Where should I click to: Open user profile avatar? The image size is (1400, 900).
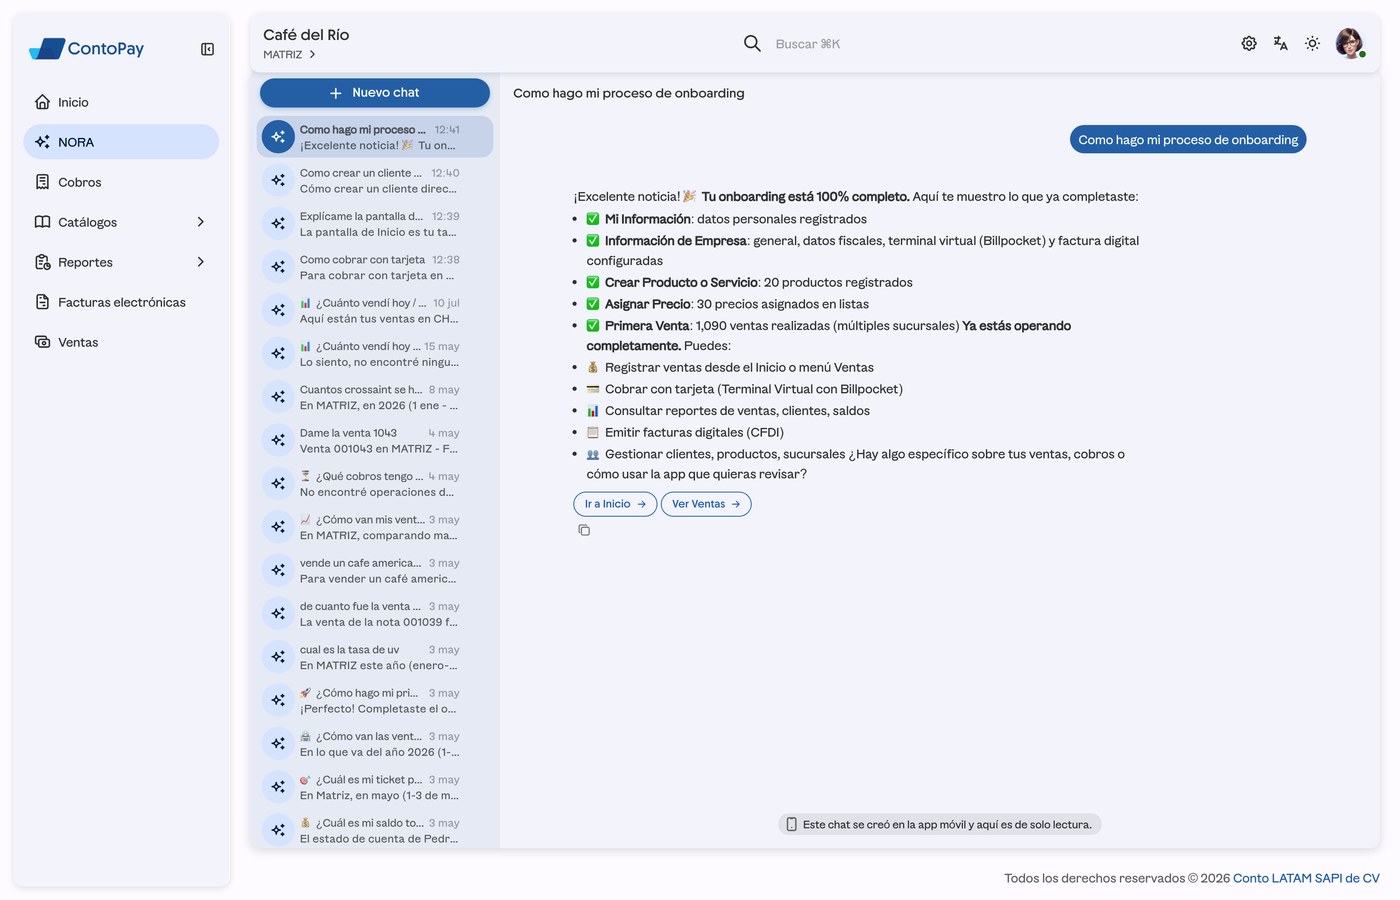(1350, 44)
